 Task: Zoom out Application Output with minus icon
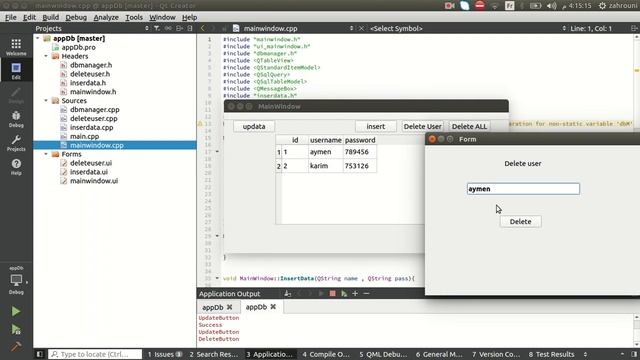[x=366, y=293]
